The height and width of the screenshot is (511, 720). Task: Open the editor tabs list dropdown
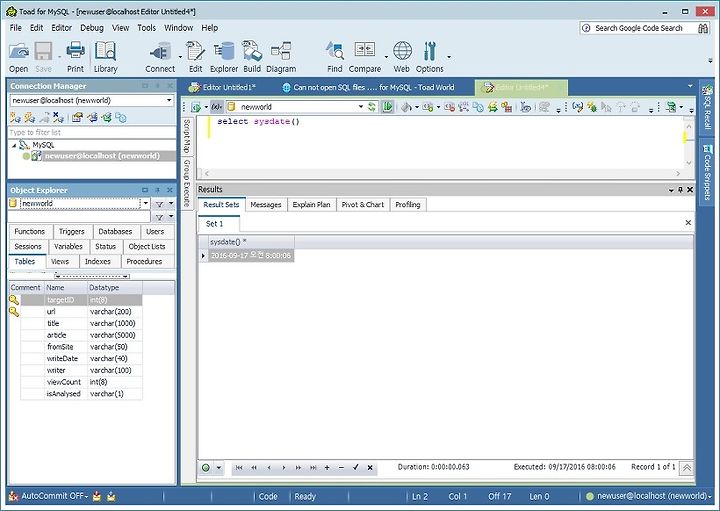coord(690,86)
